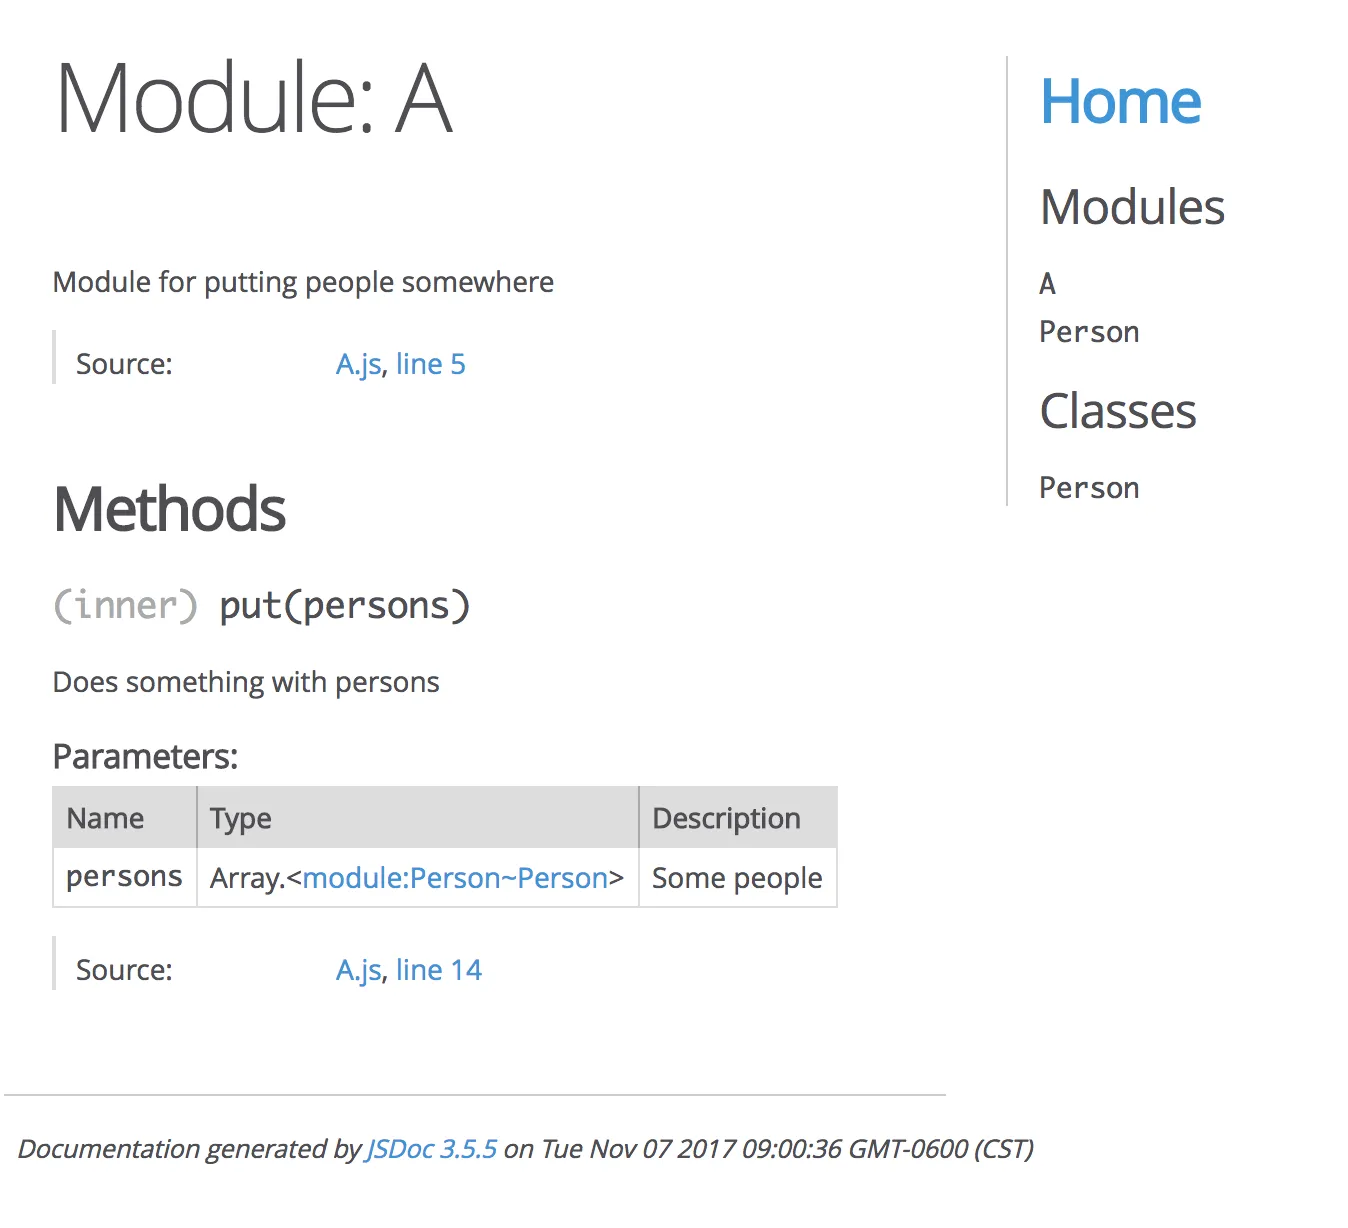Jump to source line 5 link
This screenshot has height=1228, width=1348.
[x=430, y=364]
